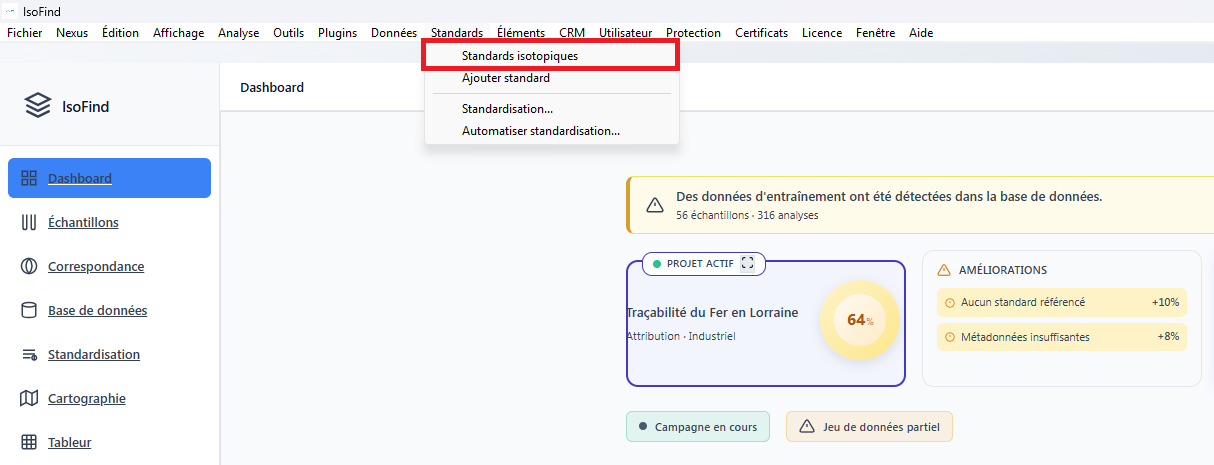Click the Jeu de données partiel badge

(870, 427)
